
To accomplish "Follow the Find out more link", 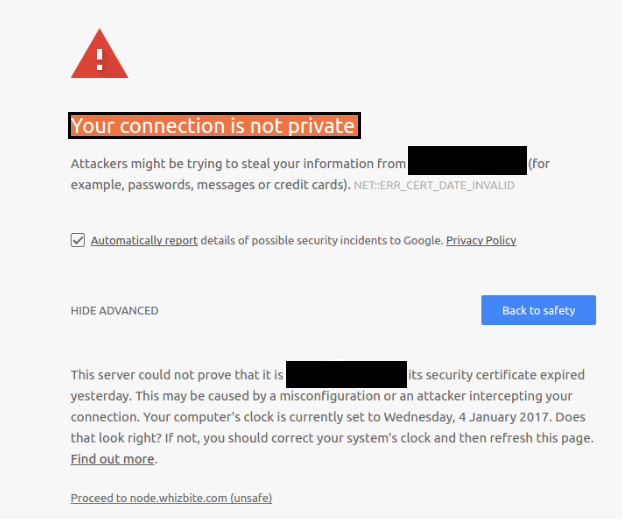I will [x=112, y=459].
